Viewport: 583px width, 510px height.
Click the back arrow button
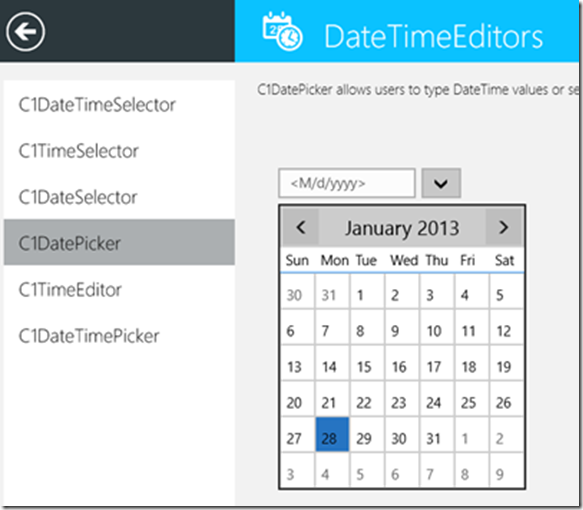25,32
